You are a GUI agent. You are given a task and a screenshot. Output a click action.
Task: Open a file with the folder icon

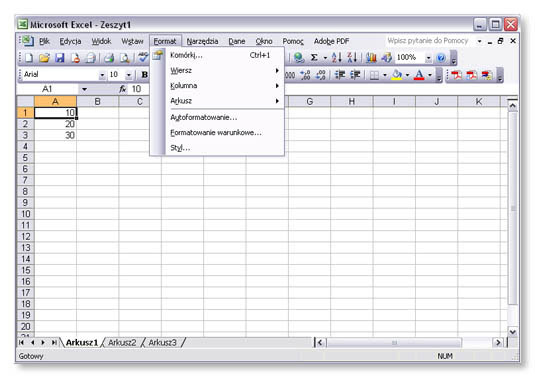click(44, 58)
